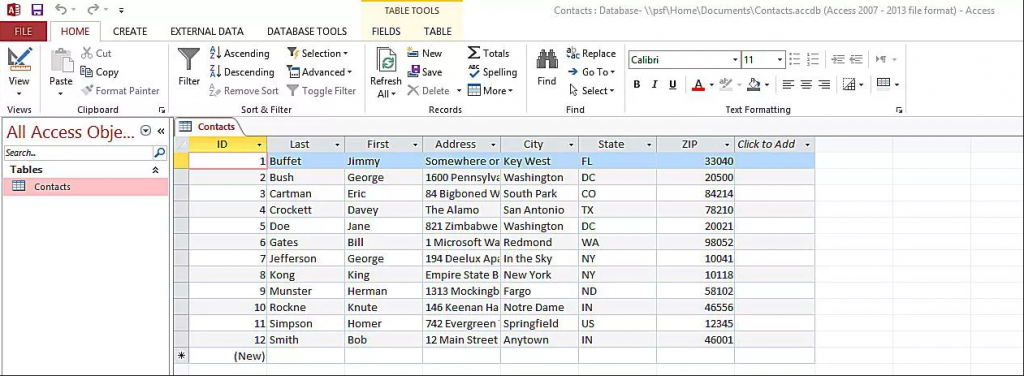Create a New record

tap(424, 54)
